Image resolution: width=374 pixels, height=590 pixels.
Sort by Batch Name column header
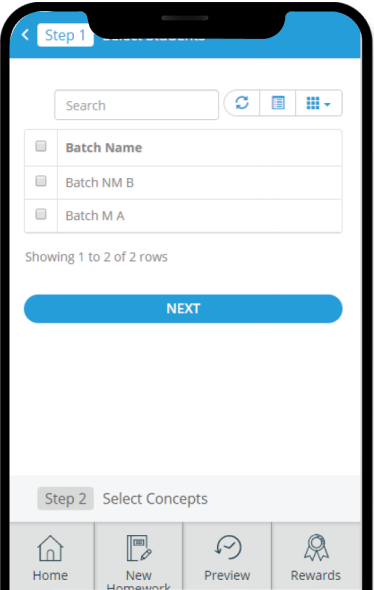(104, 148)
